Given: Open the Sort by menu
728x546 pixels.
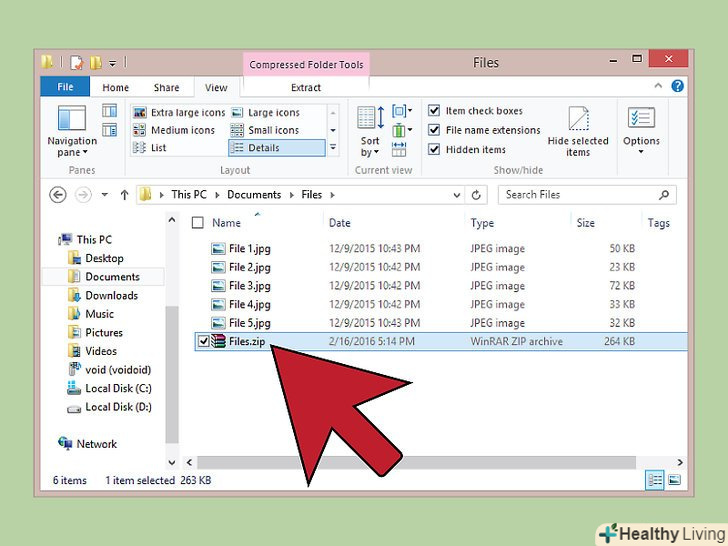Looking at the screenshot, I should point(370,131).
